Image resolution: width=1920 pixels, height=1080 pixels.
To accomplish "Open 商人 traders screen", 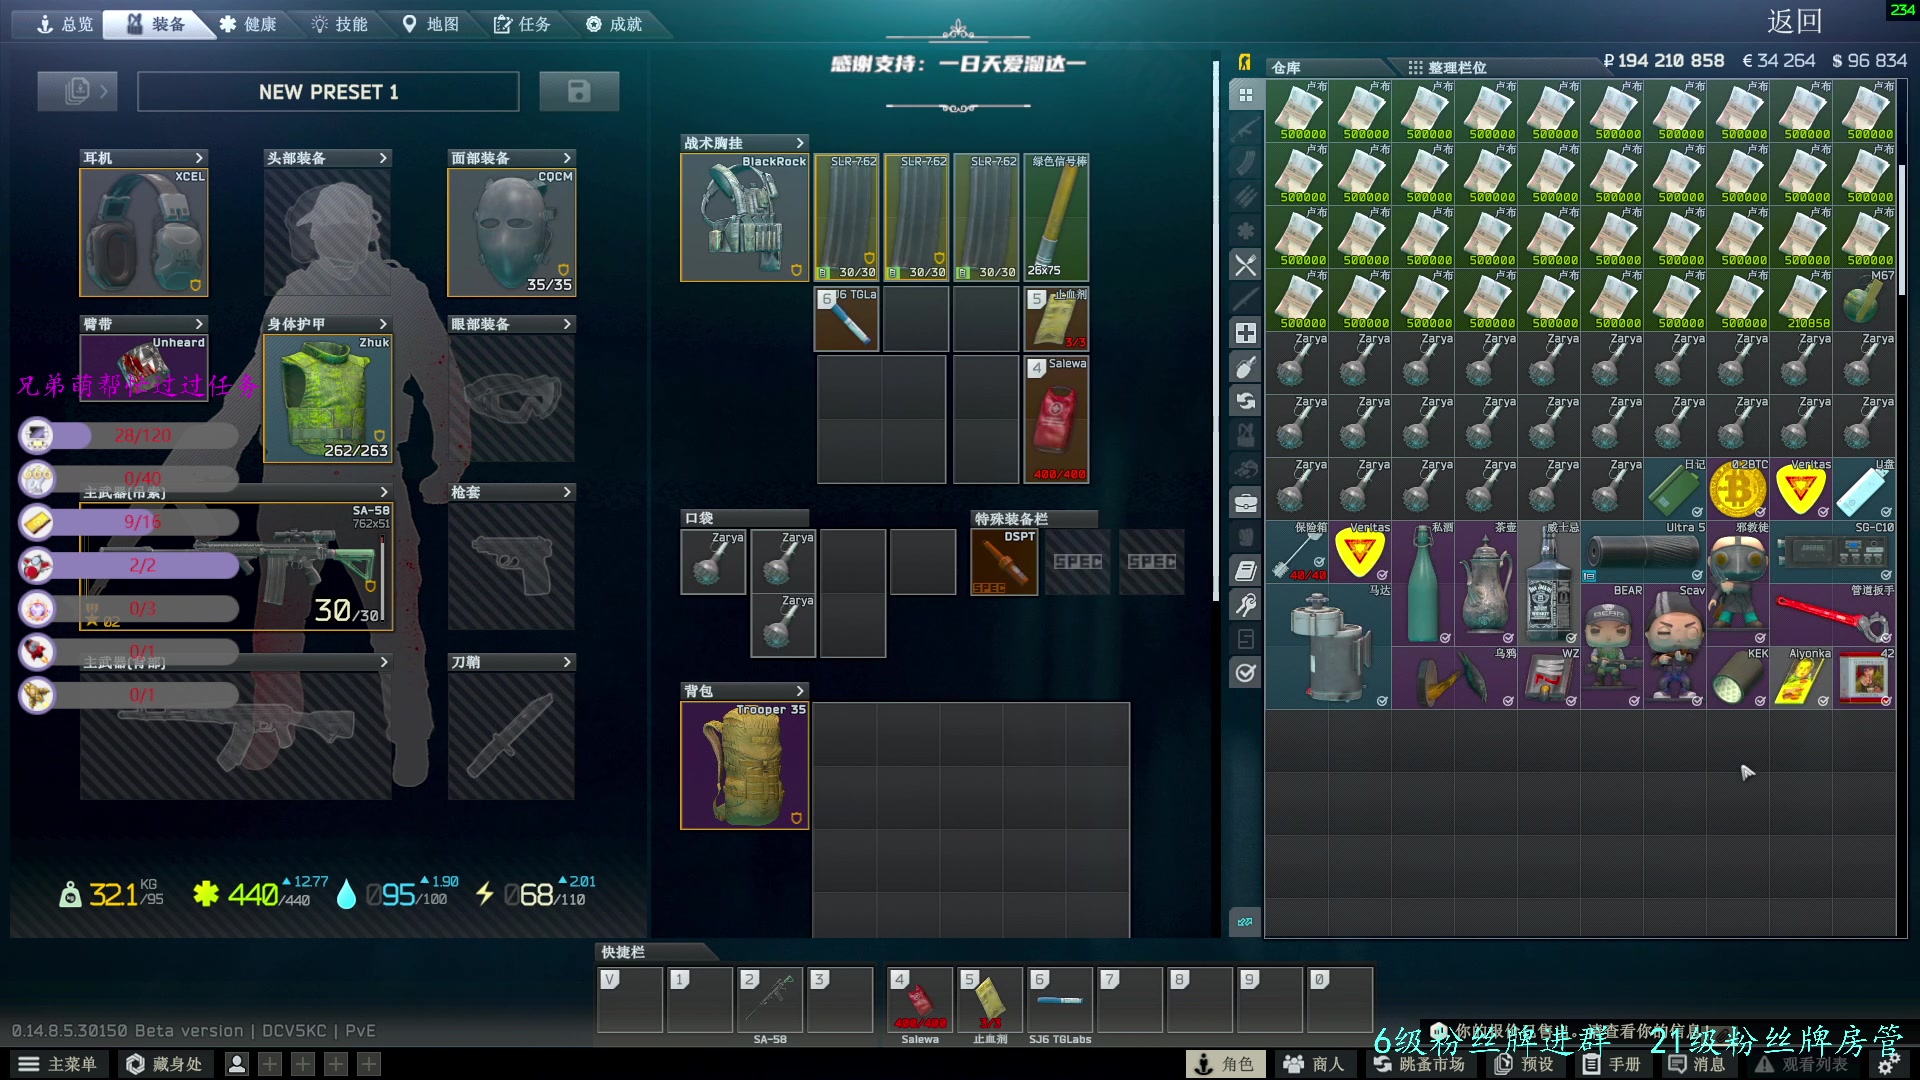I will click(1314, 1064).
